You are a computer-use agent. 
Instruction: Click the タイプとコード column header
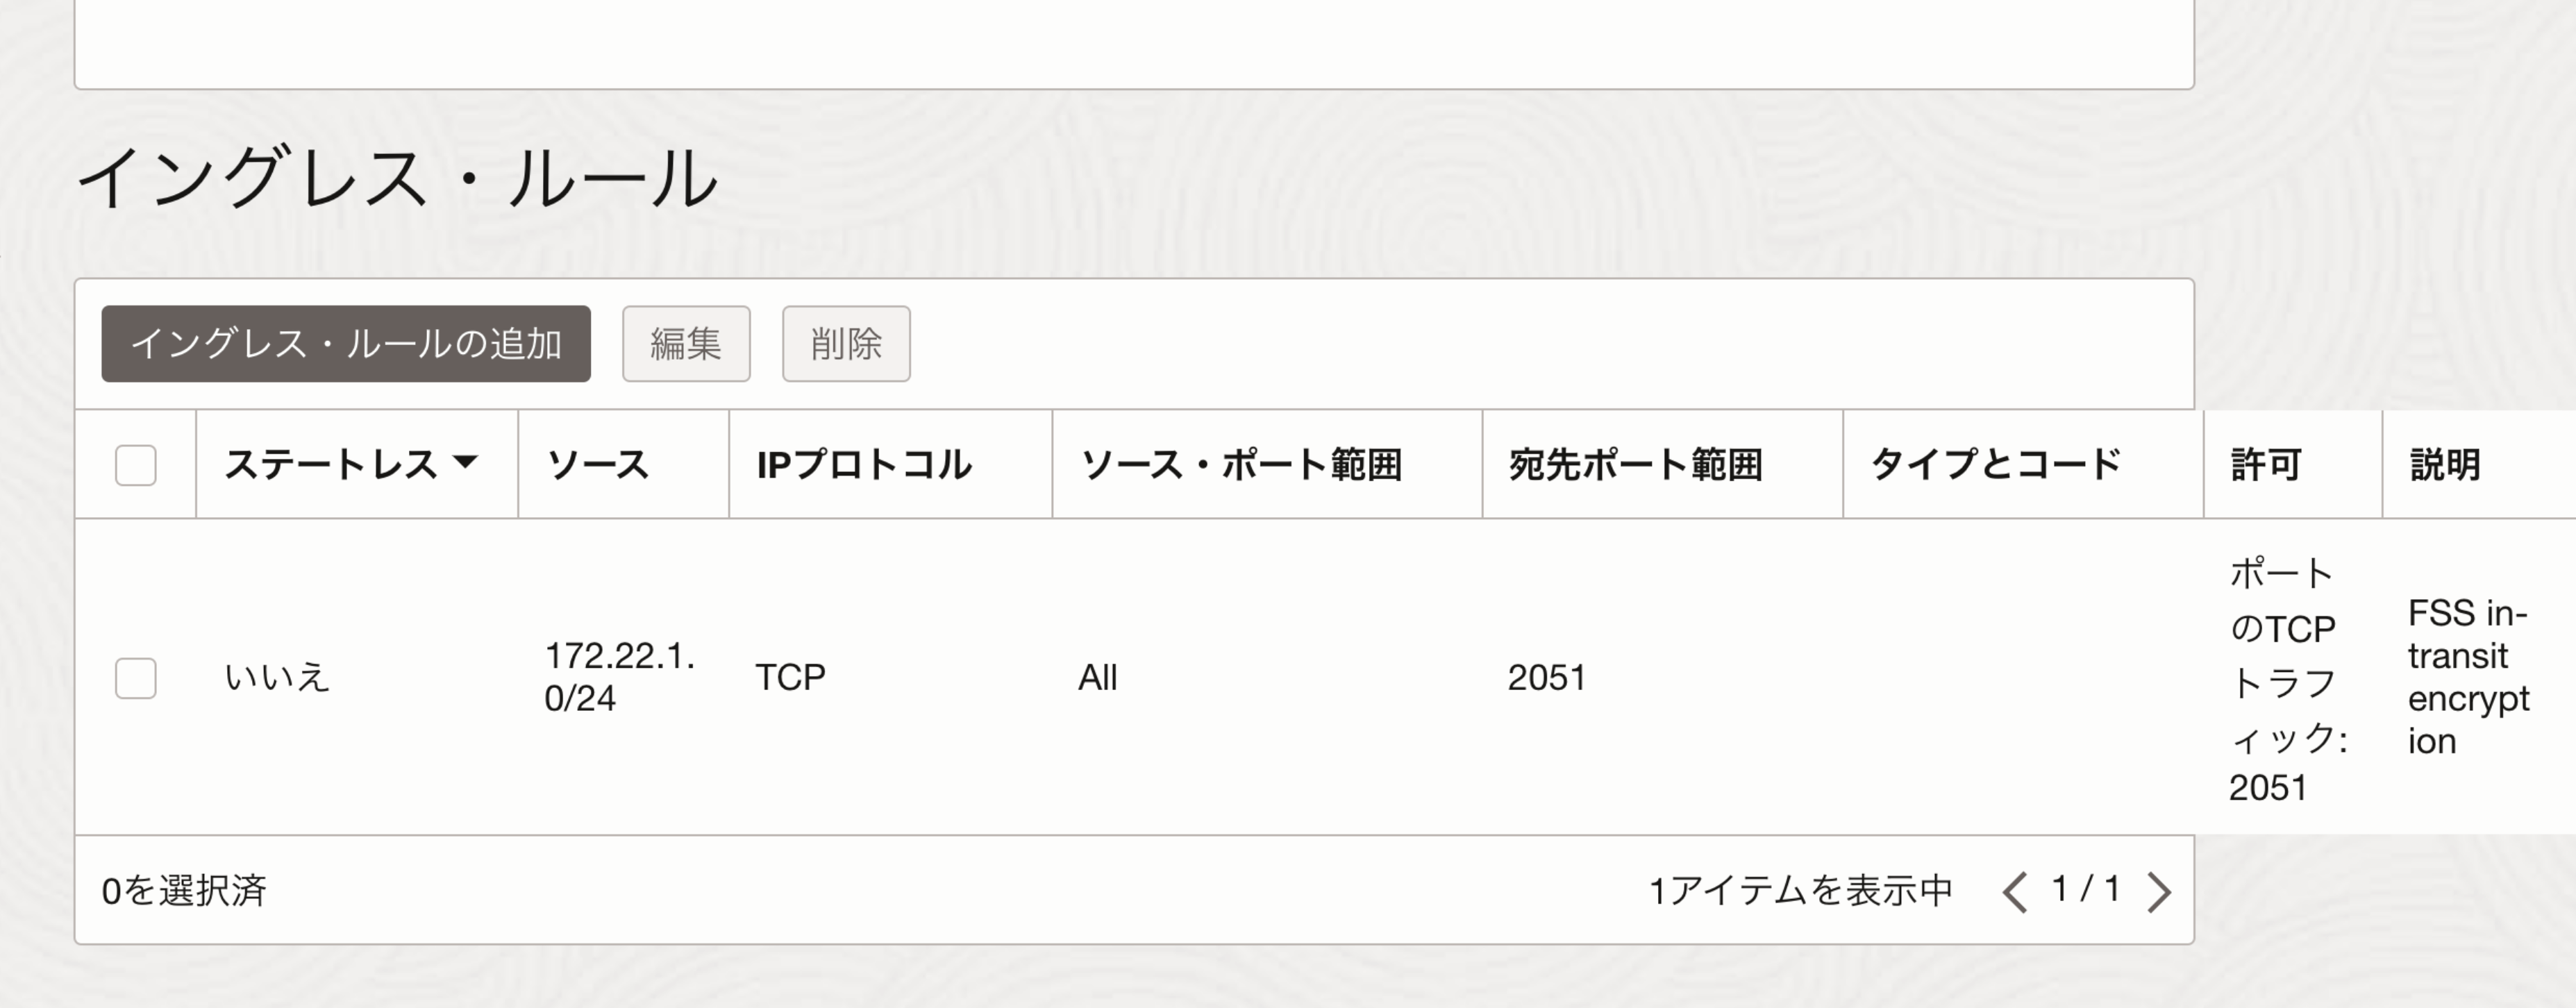[1995, 465]
